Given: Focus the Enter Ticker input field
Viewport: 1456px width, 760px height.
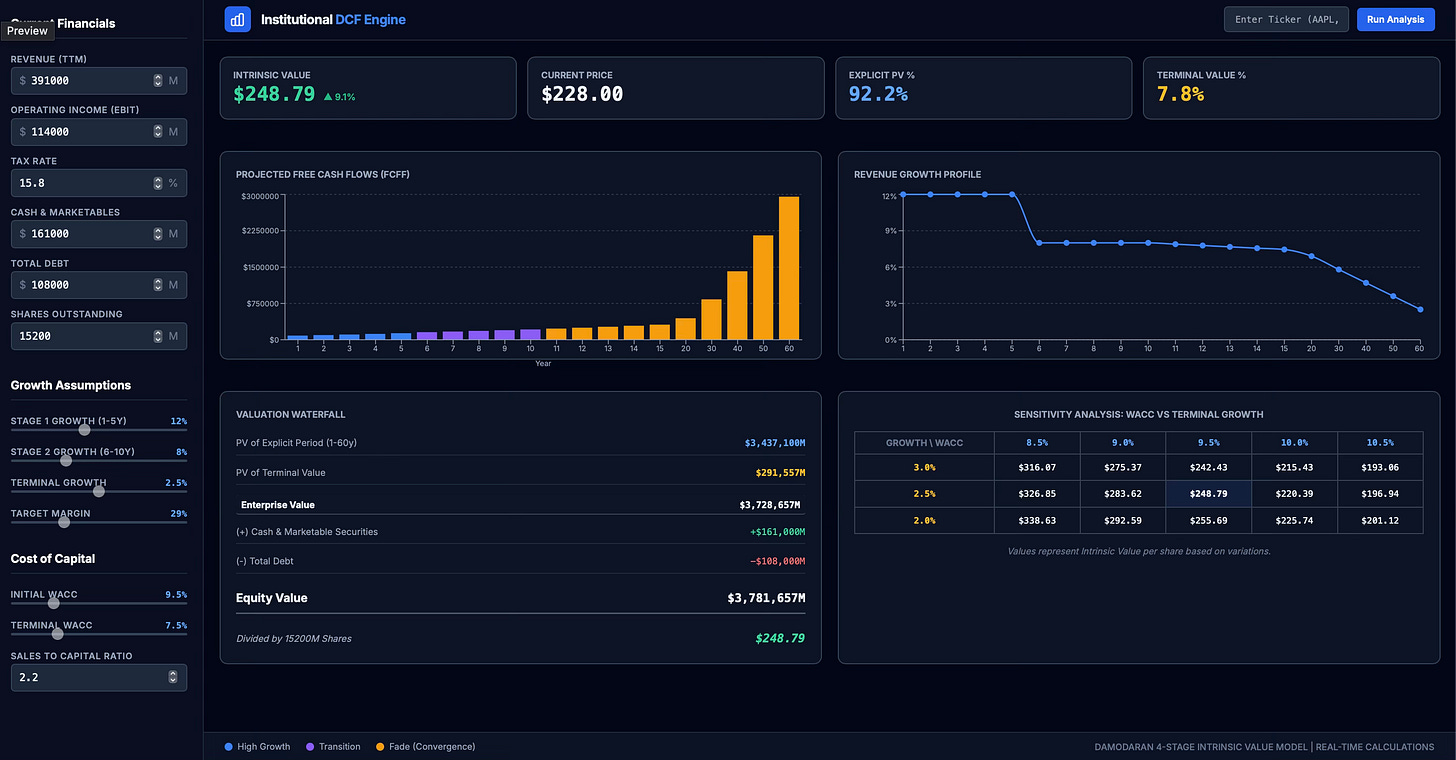Looking at the screenshot, I should click(x=1288, y=19).
